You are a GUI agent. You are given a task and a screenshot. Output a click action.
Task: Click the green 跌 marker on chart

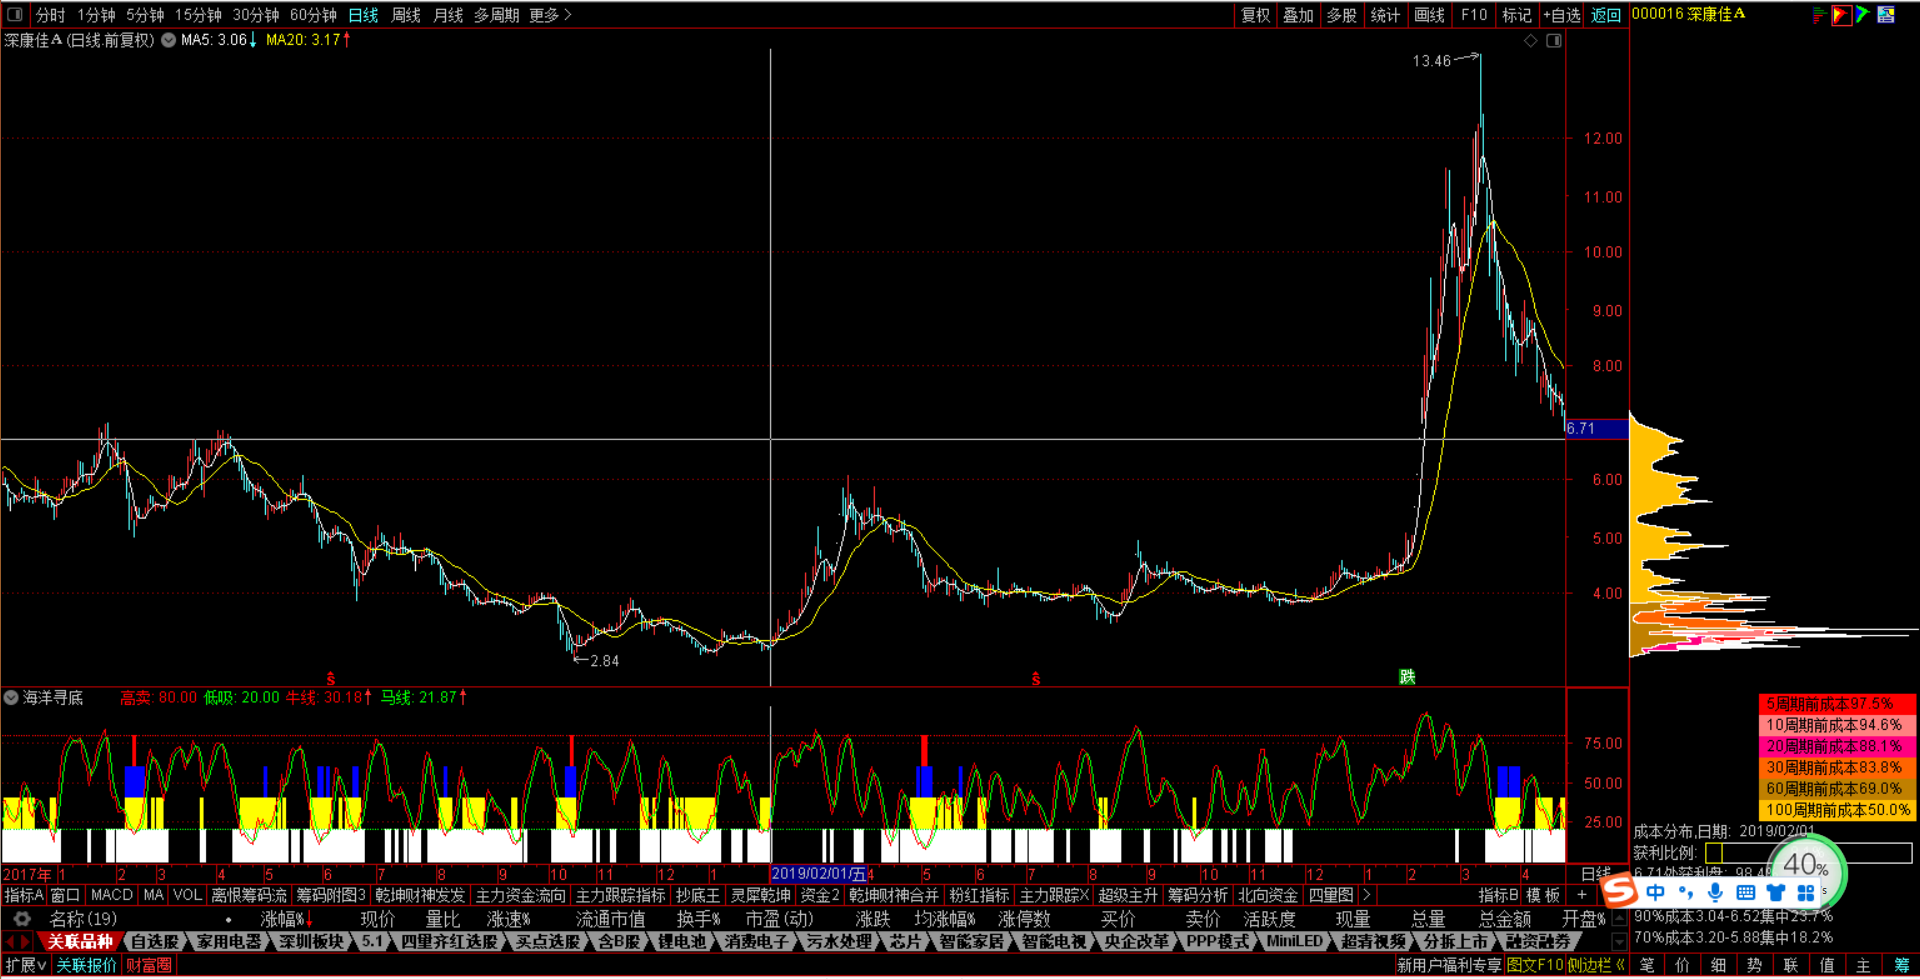click(1407, 677)
